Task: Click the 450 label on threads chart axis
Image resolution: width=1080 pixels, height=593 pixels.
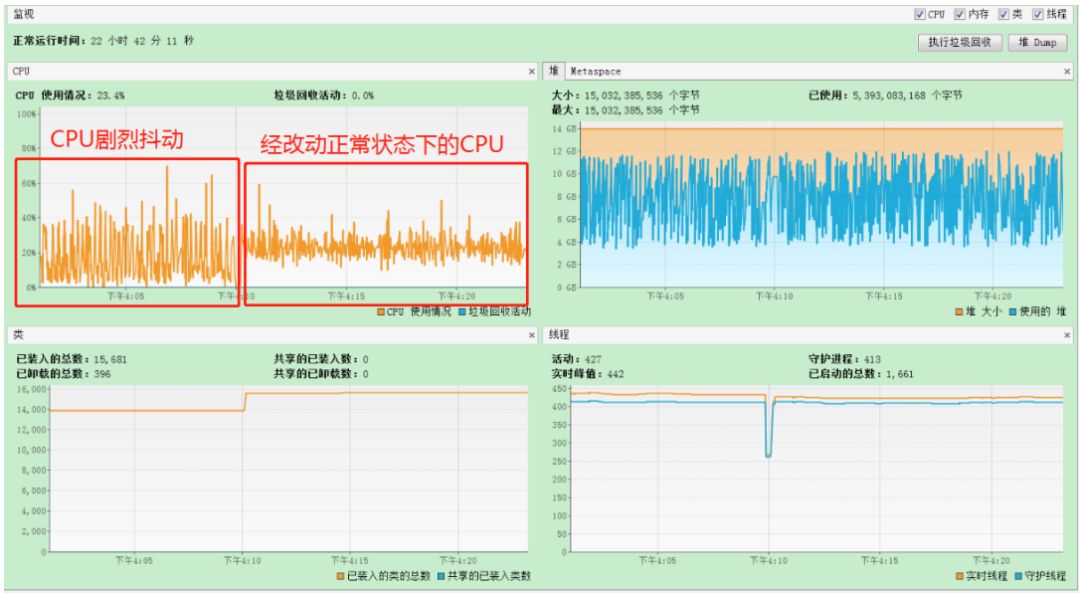Action: tap(559, 389)
